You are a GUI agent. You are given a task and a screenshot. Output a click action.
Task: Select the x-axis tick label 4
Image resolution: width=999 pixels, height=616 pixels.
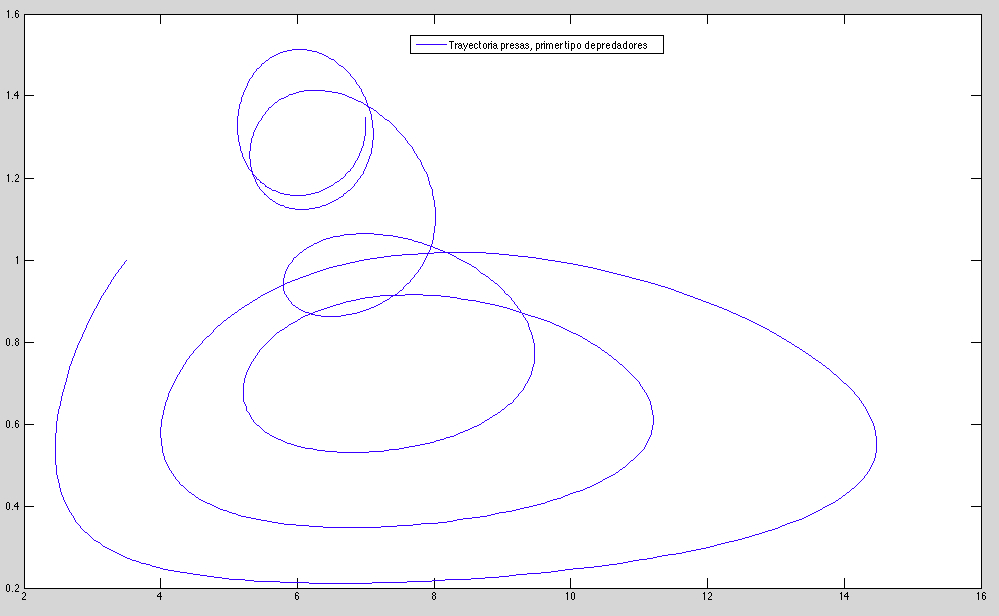(x=160, y=600)
